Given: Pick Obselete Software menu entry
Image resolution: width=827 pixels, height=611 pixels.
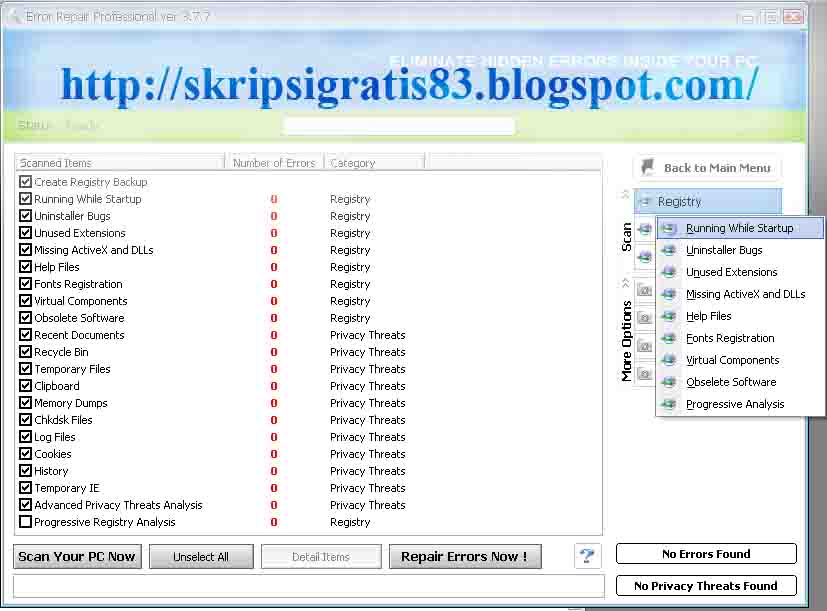Looking at the screenshot, I should 740,382.
